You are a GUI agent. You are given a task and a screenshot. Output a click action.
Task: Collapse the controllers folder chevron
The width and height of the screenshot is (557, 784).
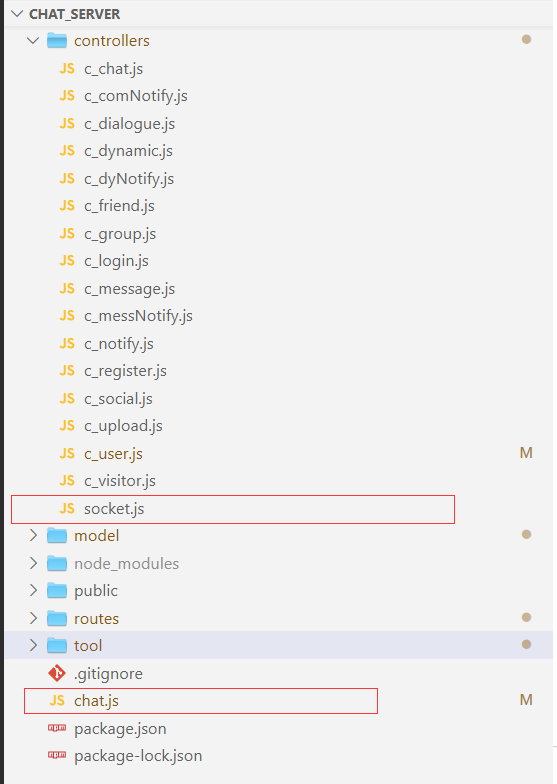coord(33,40)
